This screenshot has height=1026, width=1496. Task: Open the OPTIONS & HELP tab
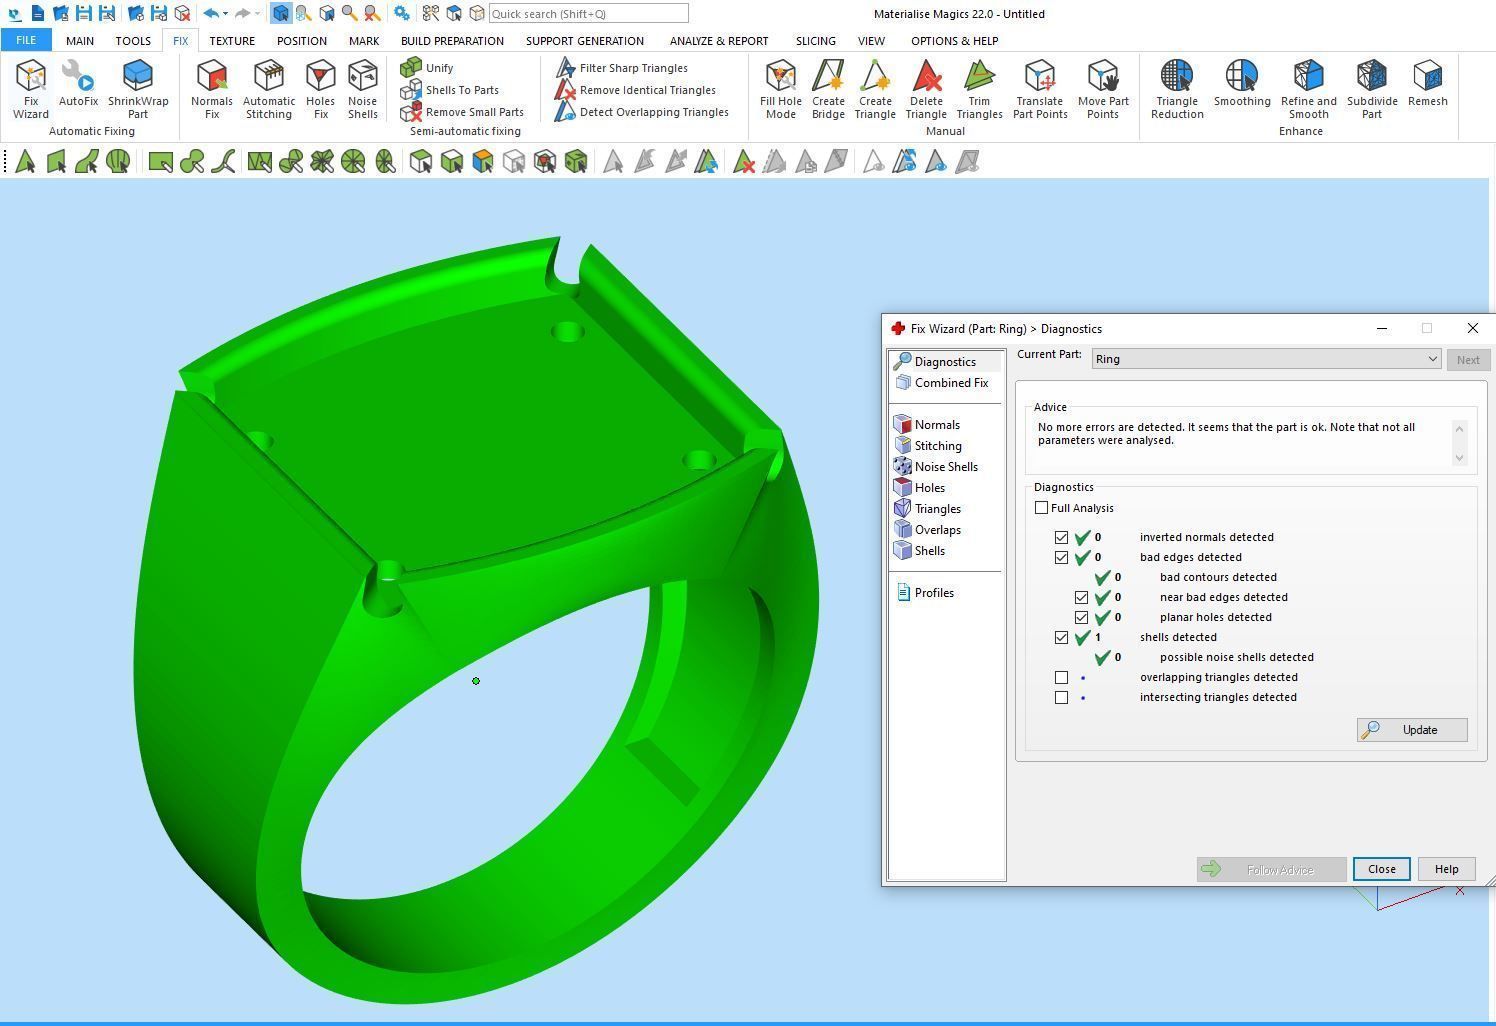954,41
